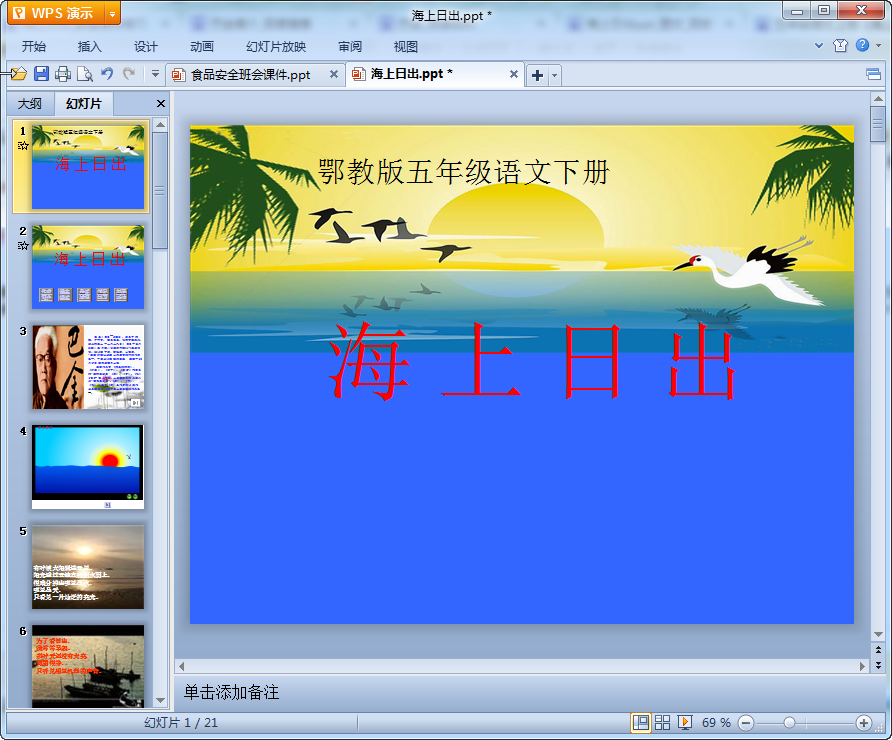Open the 动画 ribbon tab
Screen dimensions: 892x740
(202, 47)
